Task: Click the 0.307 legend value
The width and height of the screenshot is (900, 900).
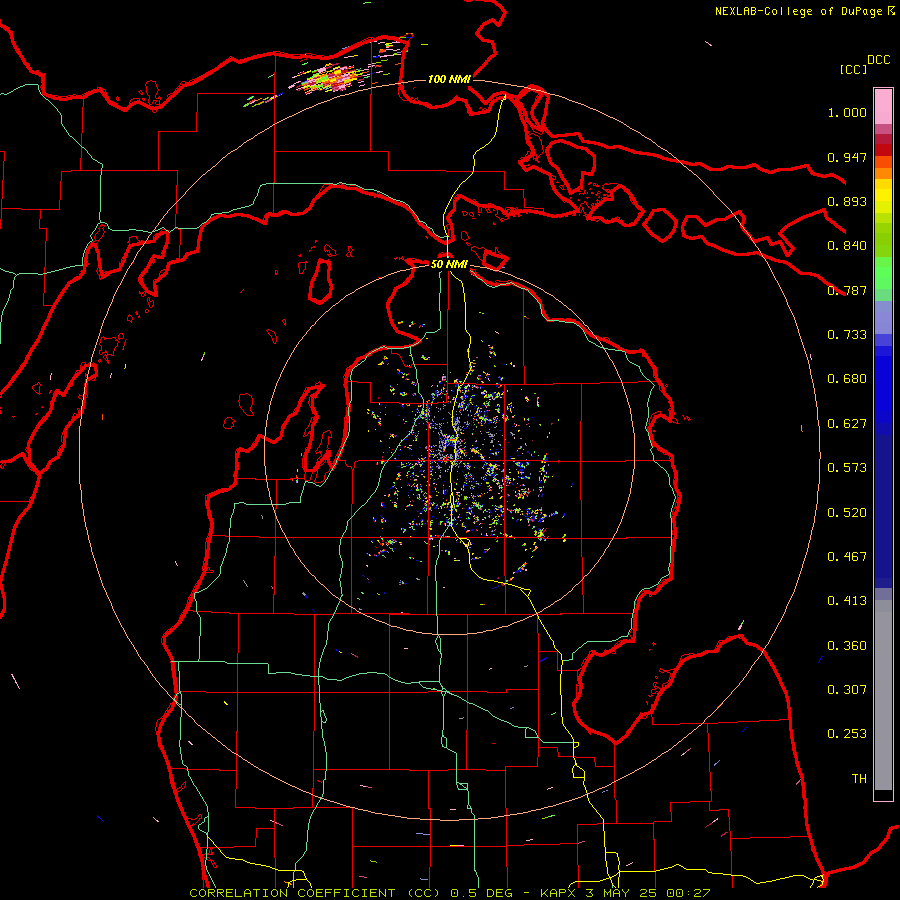Action: coord(847,690)
